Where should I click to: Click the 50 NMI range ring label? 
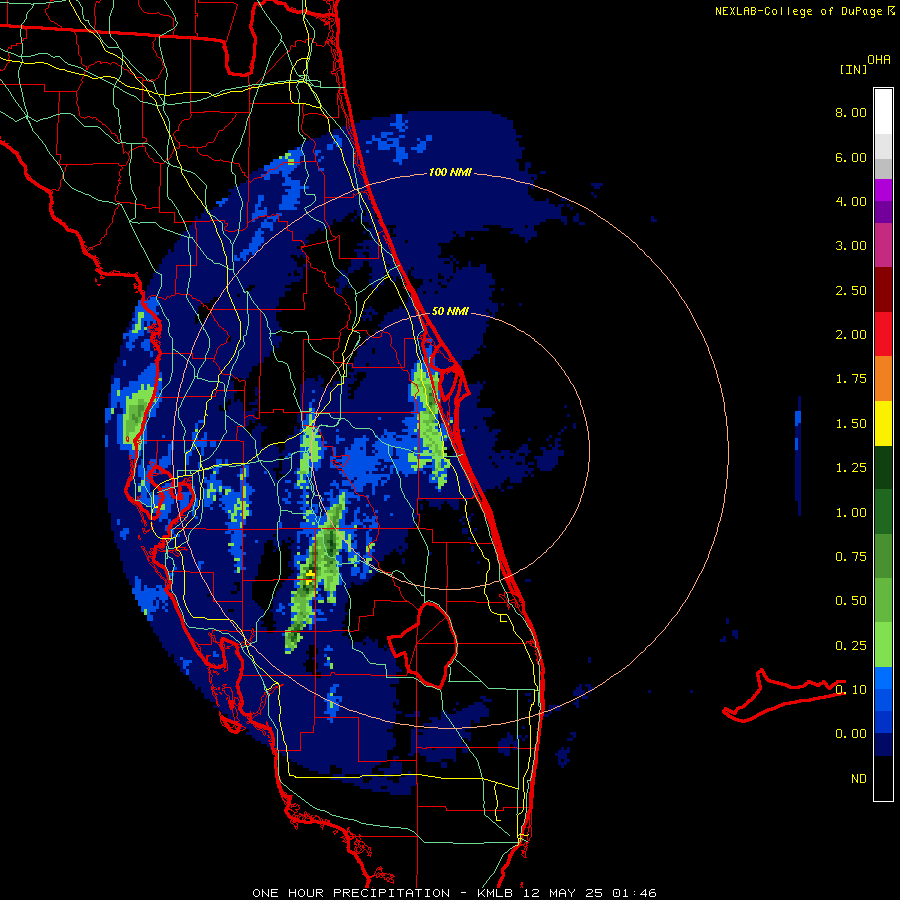coord(450,311)
